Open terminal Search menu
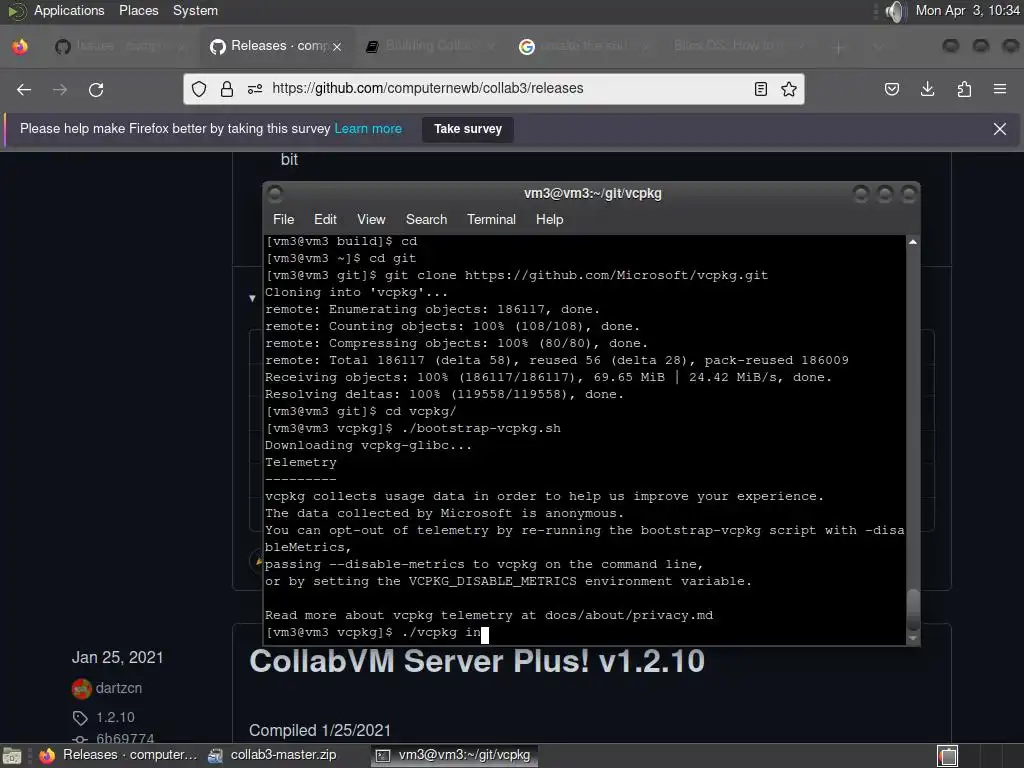The image size is (1024, 768). pos(426,219)
